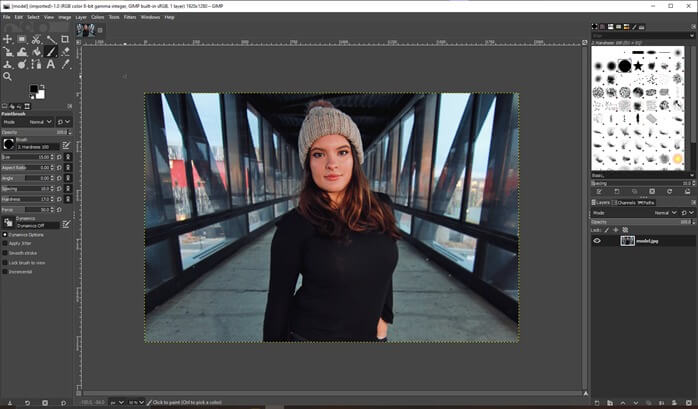Select the Fuzzy Select wand tool
Image resolution: width=698 pixels, height=409 pixels.
pos(51,40)
